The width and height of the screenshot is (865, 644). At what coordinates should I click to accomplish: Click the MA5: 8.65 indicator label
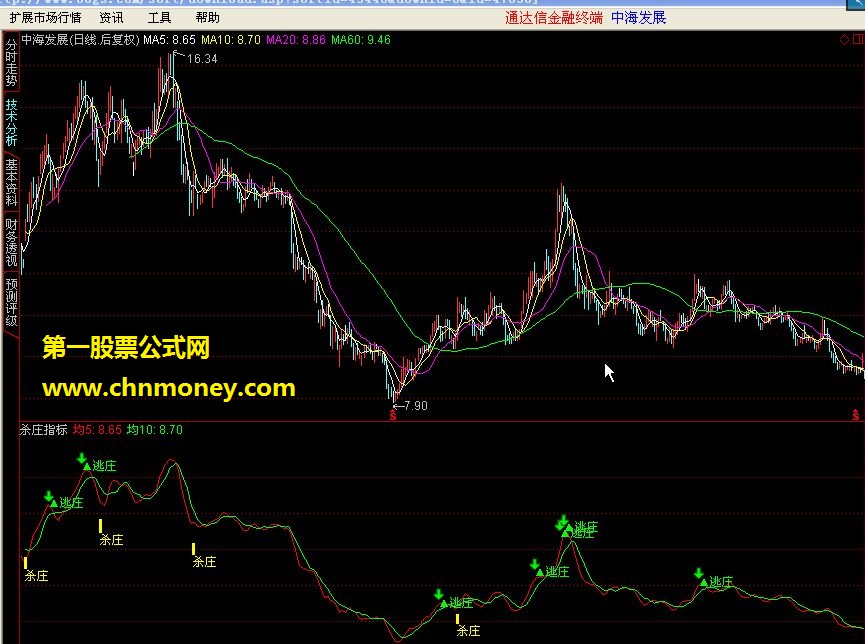pyautogui.click(x=169, y=40)
